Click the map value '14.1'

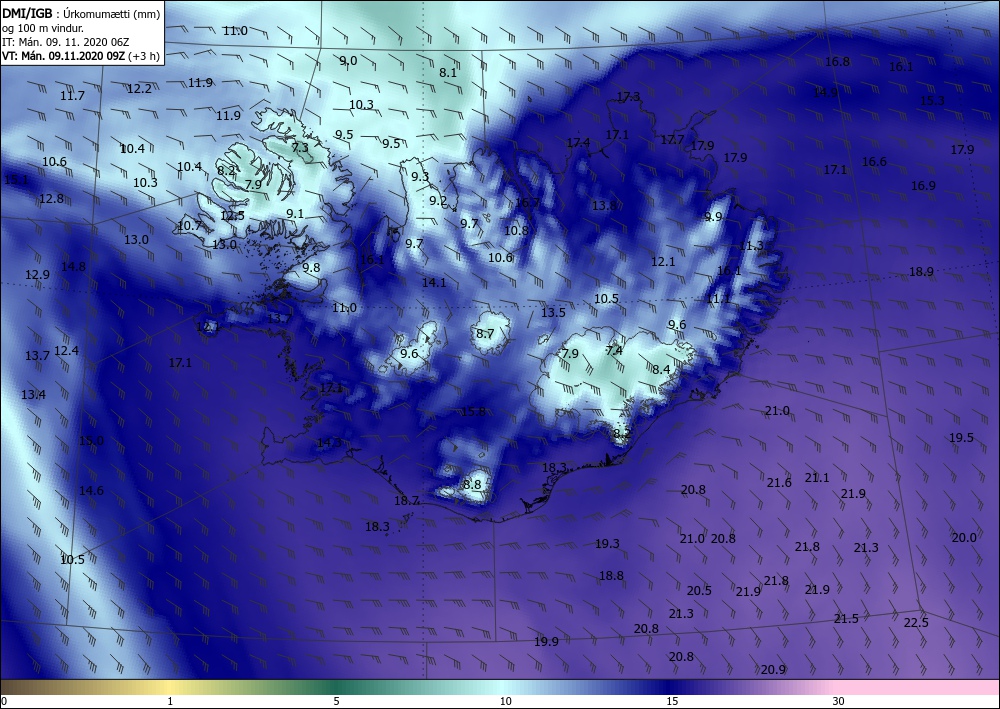[x=434, y=282]
